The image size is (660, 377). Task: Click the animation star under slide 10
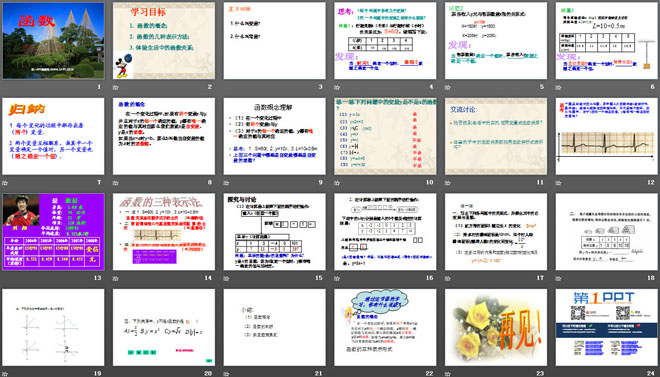(337, 183)
